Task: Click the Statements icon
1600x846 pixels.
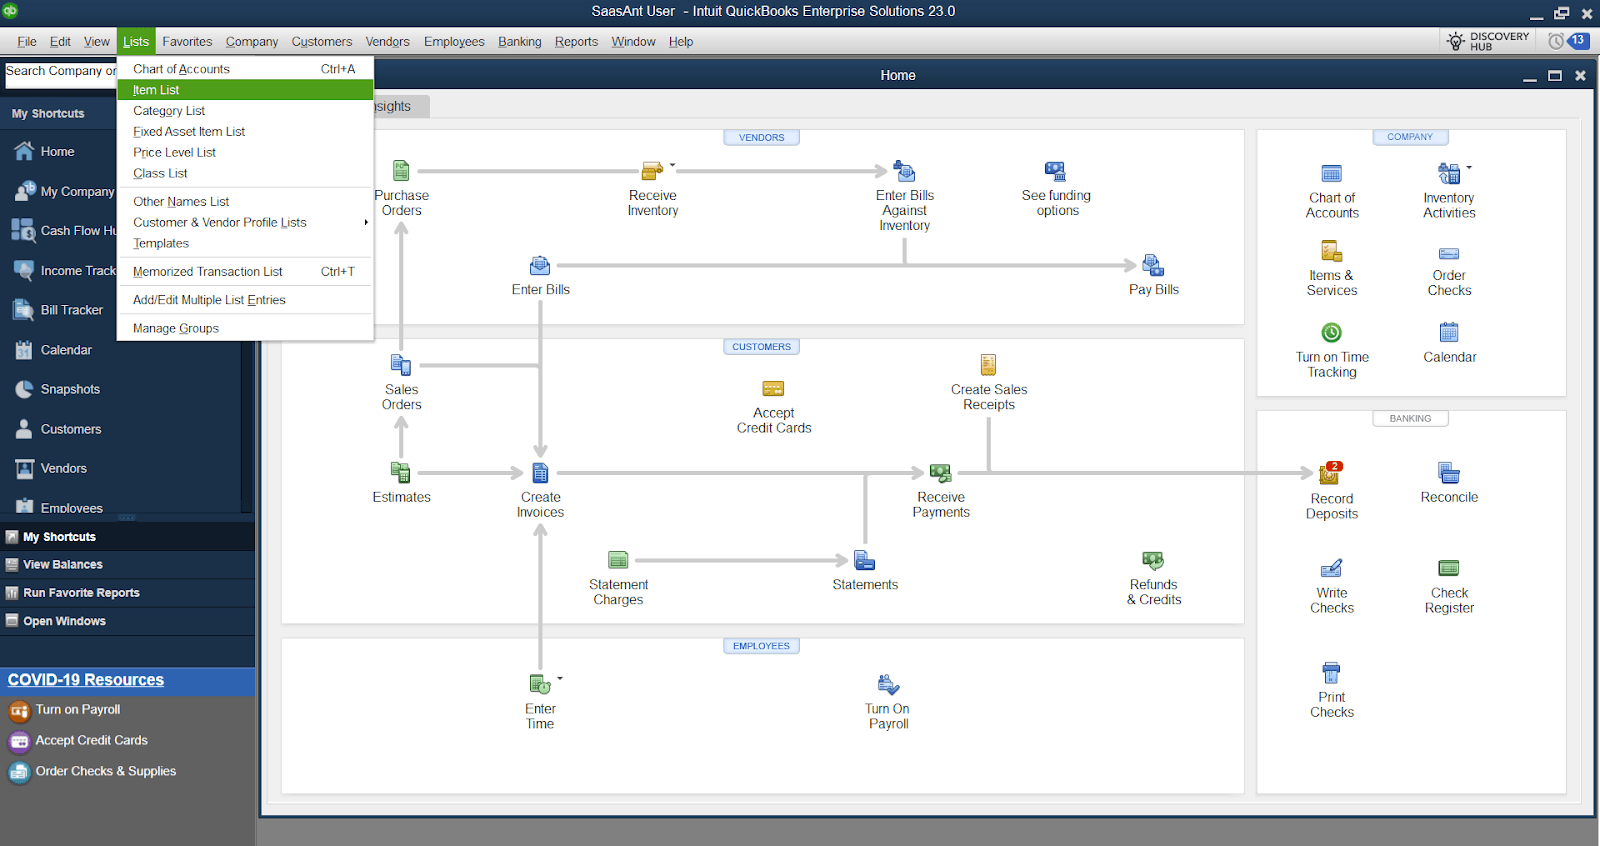Action: tap(865, 560)
